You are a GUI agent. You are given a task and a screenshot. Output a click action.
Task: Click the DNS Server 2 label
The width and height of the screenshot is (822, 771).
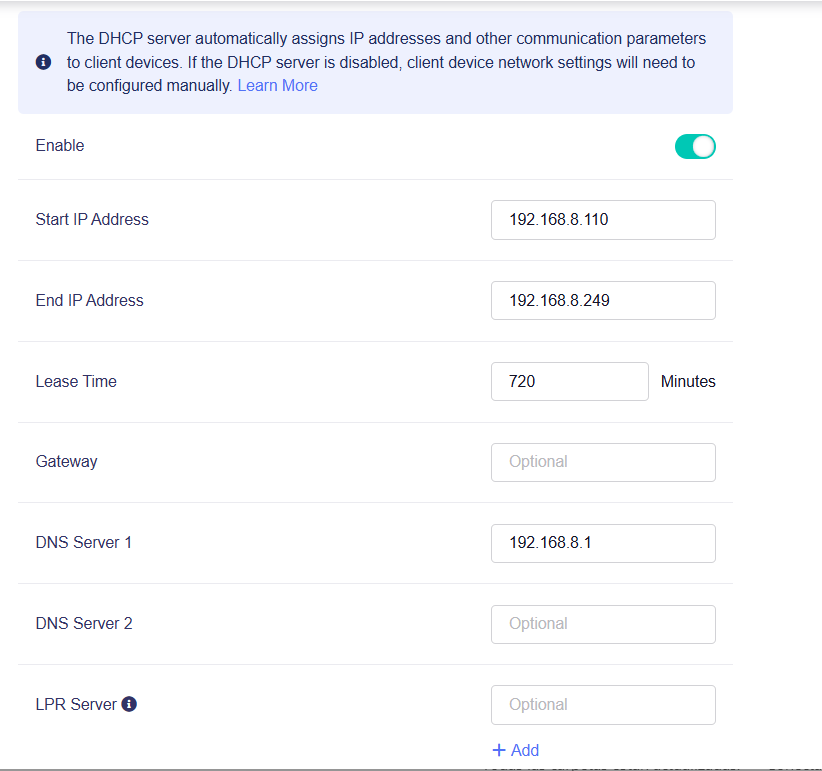[x=84, y=624]
